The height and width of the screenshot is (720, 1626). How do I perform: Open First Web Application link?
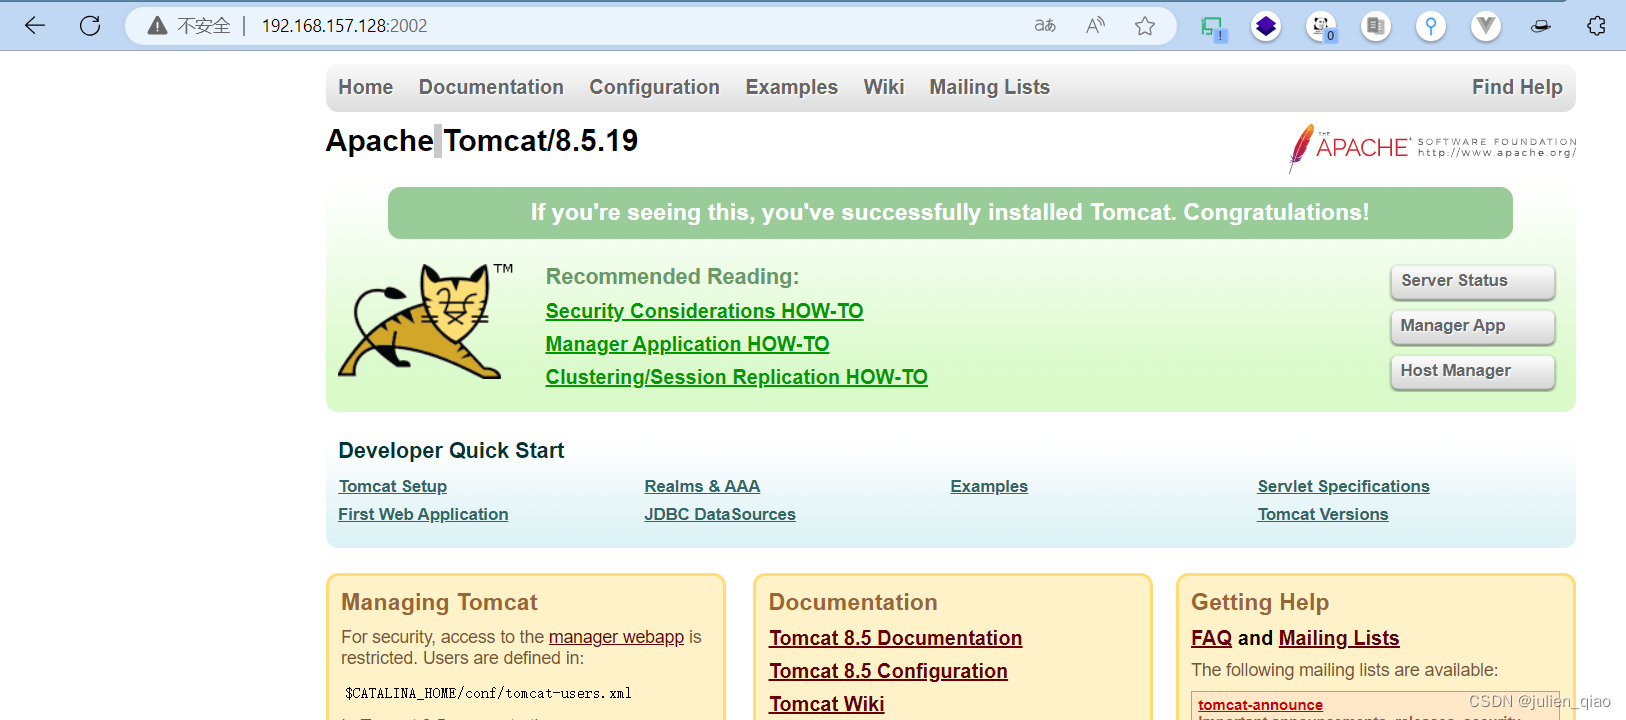coord(423,514)
